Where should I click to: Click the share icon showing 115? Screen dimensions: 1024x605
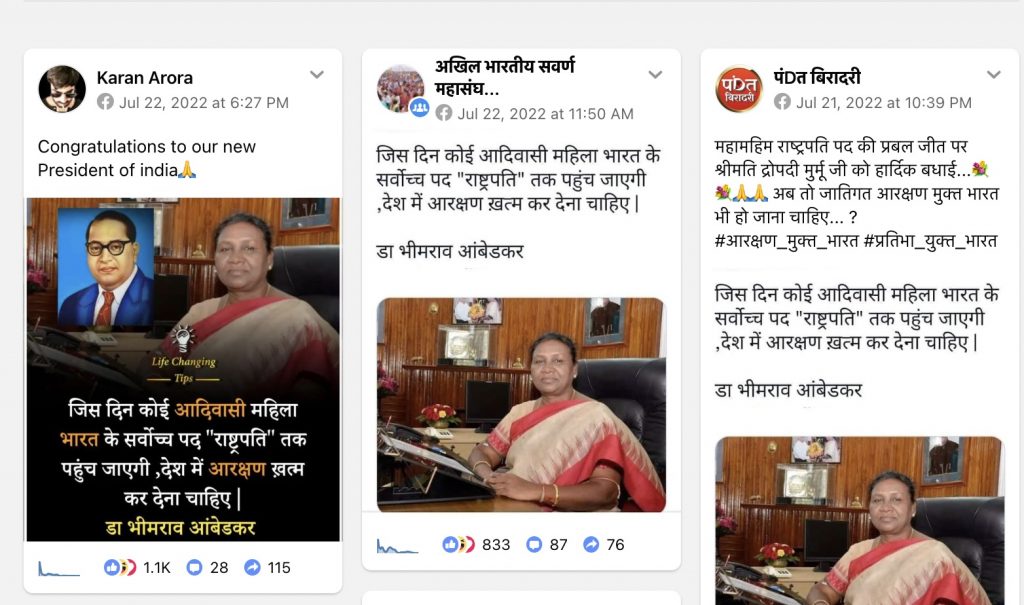pyautogui.click(x=252, y=567)
